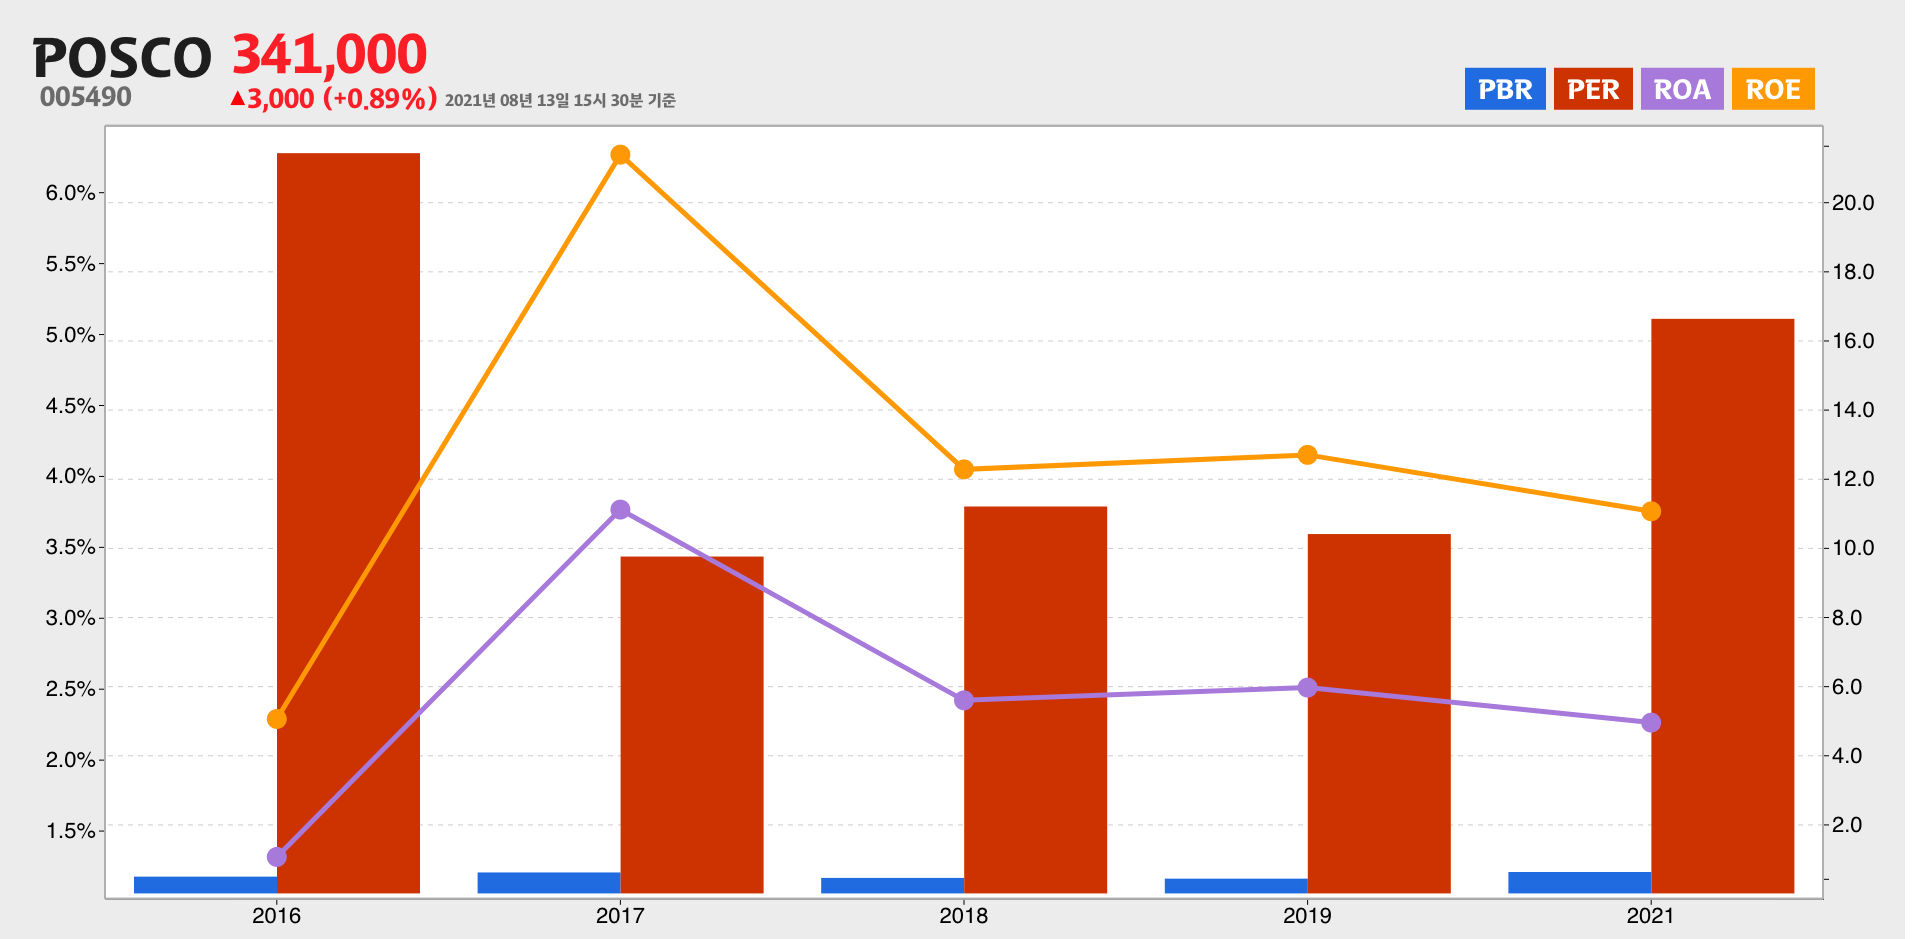Click the 2021 red PER bar
Image resolution: width=1920 pixels, height=939 pixels.
tap(1723, 606)
